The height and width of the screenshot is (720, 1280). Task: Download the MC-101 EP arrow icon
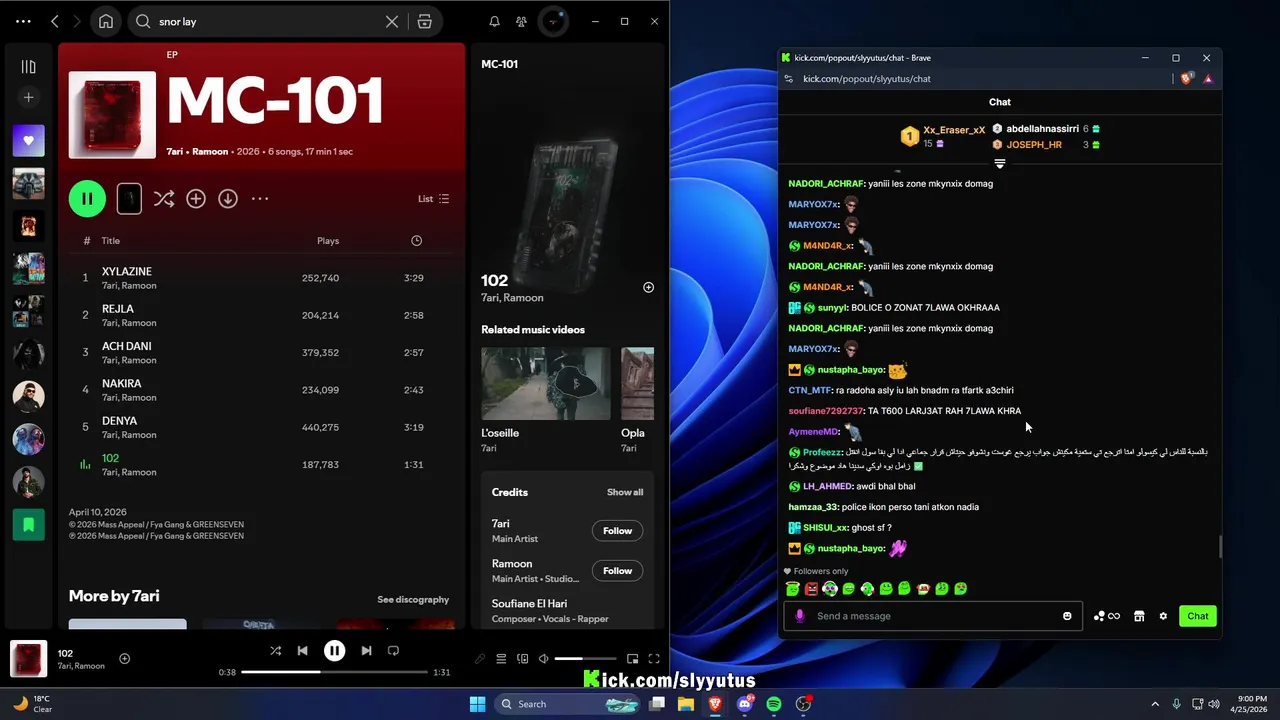[228, 199]
